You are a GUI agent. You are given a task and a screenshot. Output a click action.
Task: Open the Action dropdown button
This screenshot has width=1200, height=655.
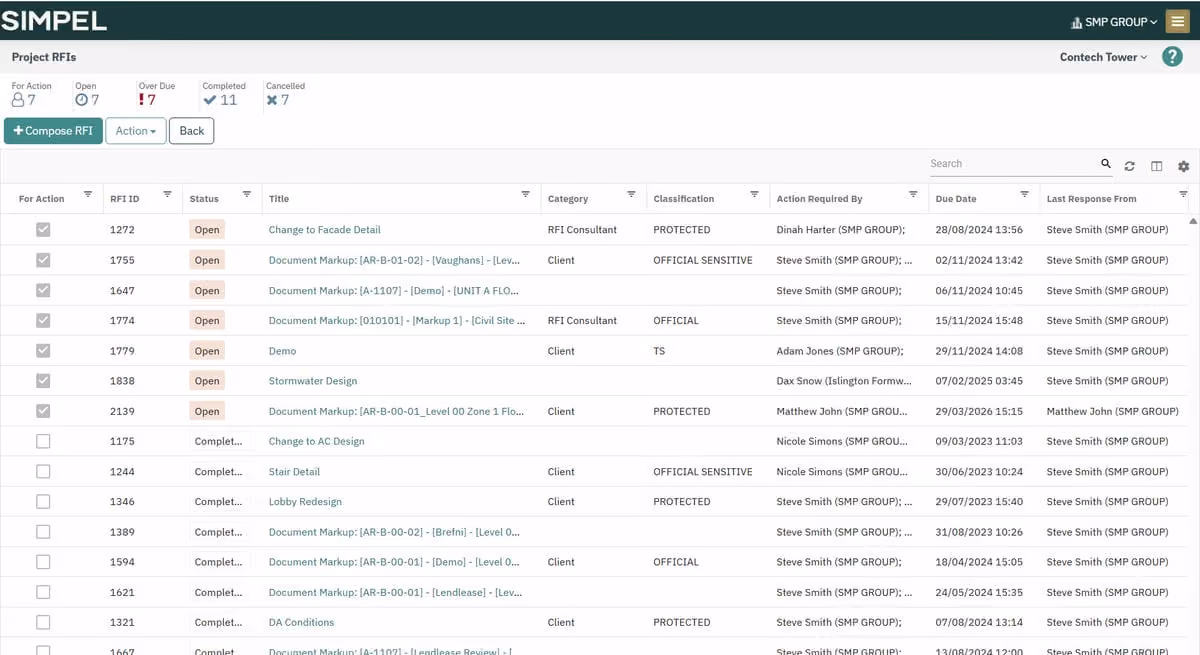[135, 131]
